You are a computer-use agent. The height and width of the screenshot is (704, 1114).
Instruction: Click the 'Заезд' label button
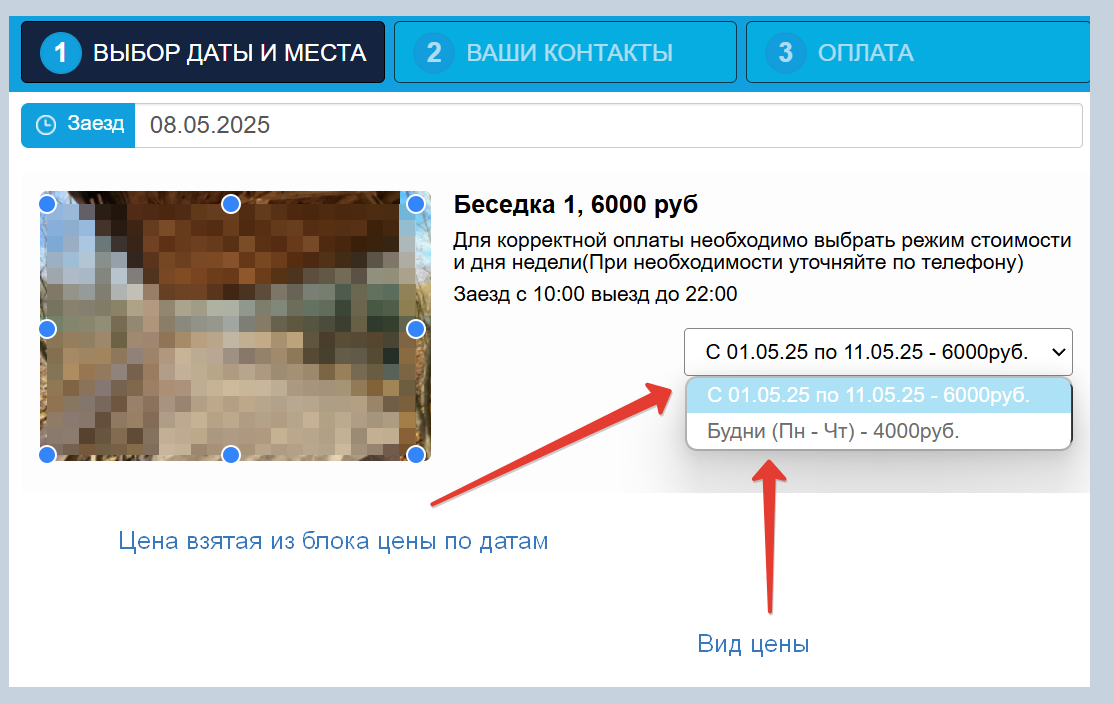tap(78, 126)
